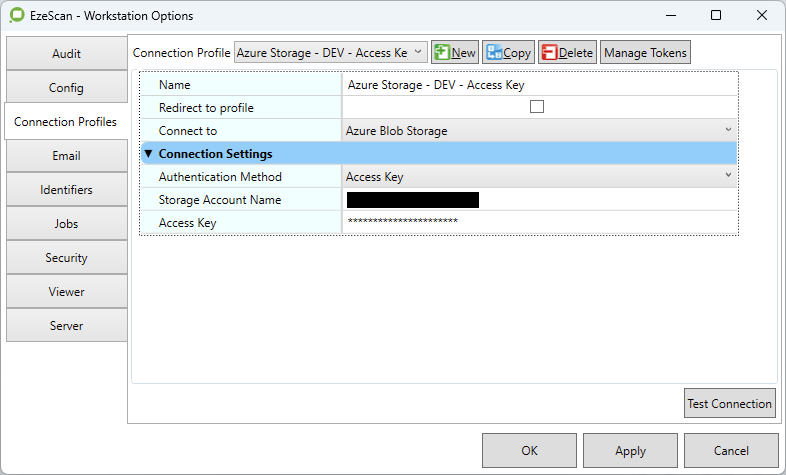Click the Name field for the profile

pyautogui.click(x=538, y=85)
